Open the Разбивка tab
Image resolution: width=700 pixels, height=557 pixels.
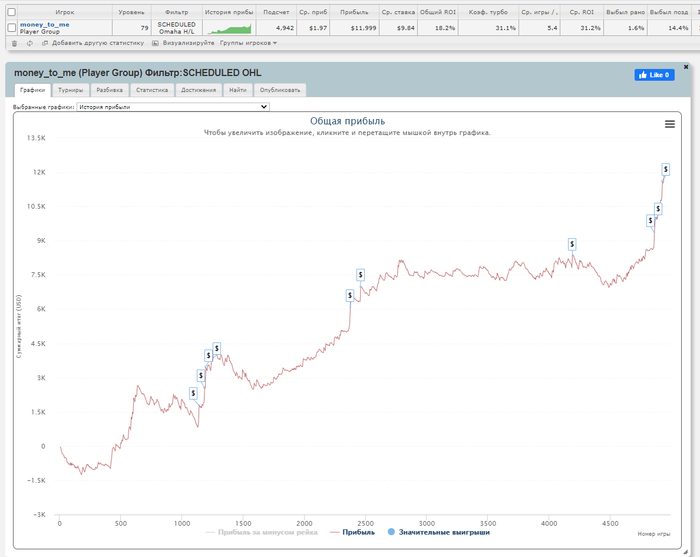tap(109, 90)
